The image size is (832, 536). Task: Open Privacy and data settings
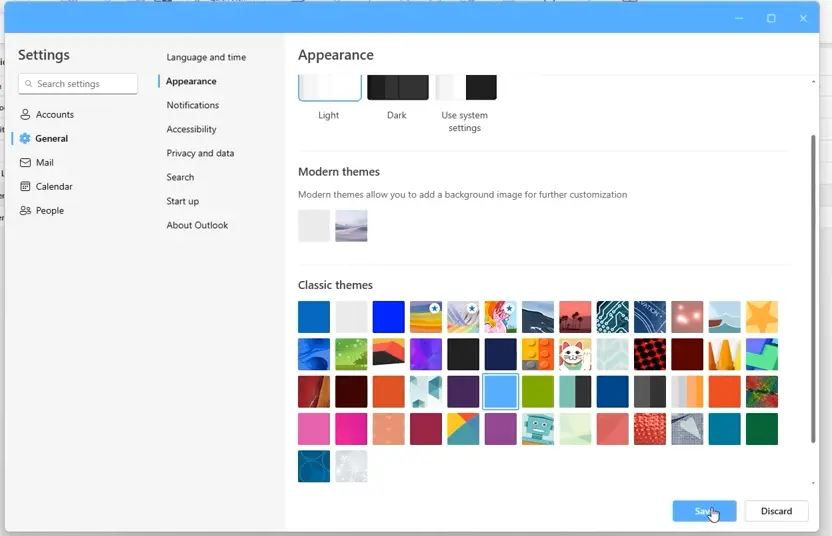(200, 153)
